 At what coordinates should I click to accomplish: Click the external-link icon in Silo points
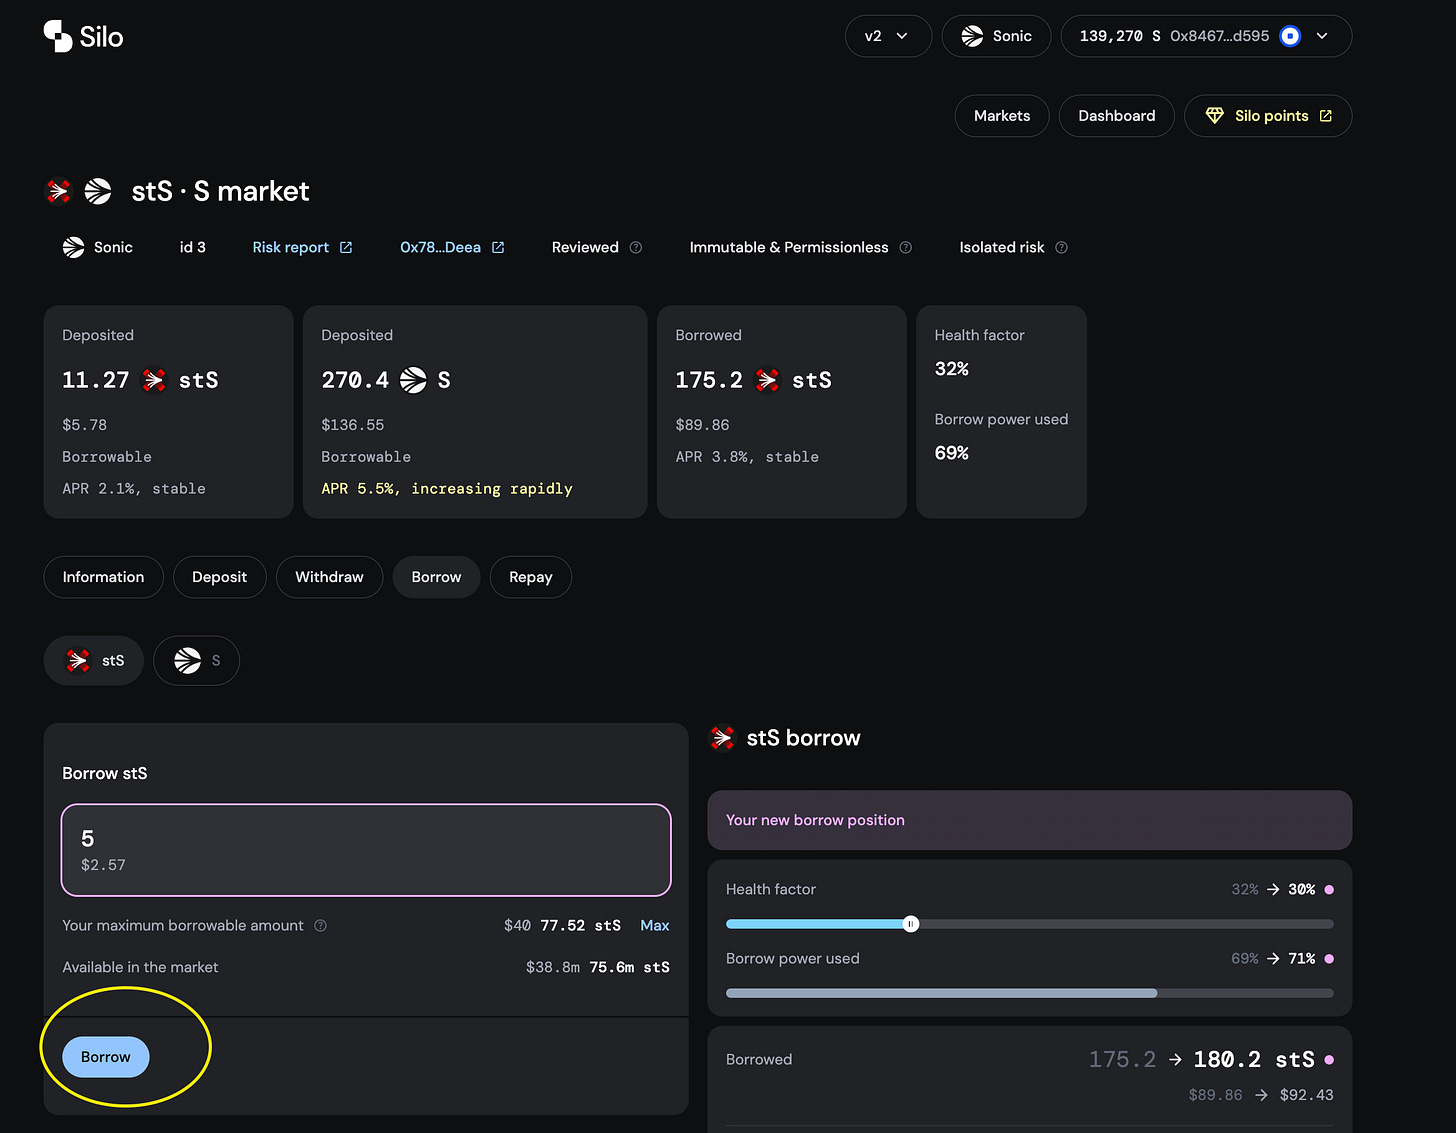[1326, 116]
